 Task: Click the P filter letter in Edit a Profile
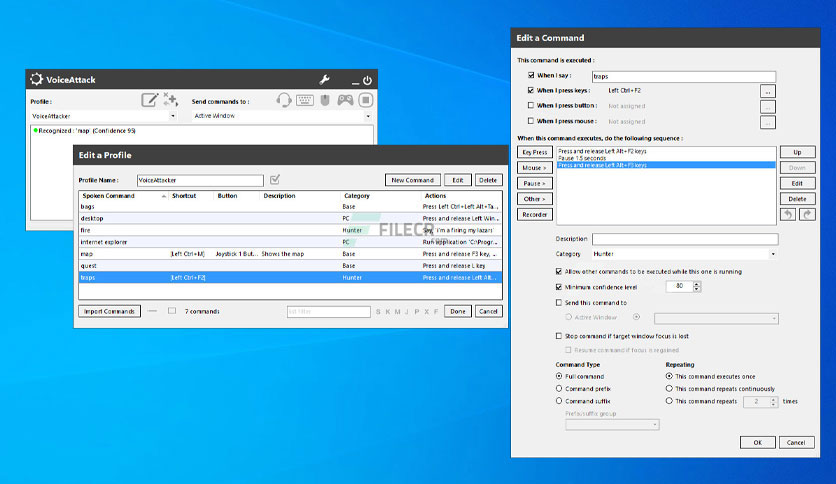pyautogui.click(x=416, y=312)
